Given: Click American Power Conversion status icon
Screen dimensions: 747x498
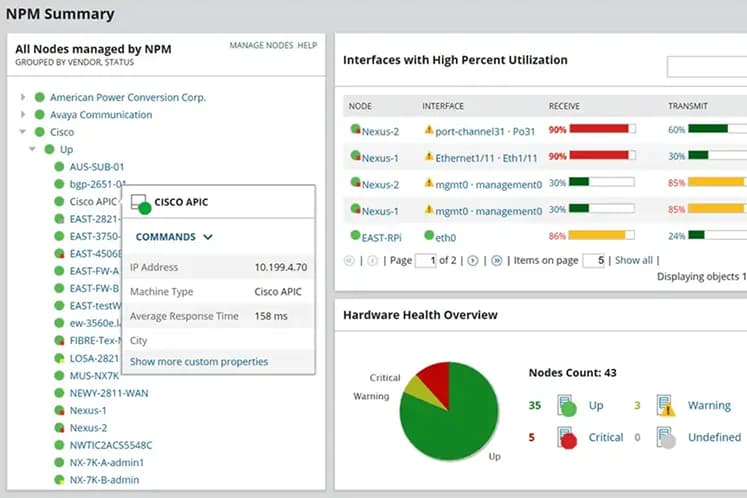Looking at the screenshot, I should pyautogui.click(x=40, y=97).
